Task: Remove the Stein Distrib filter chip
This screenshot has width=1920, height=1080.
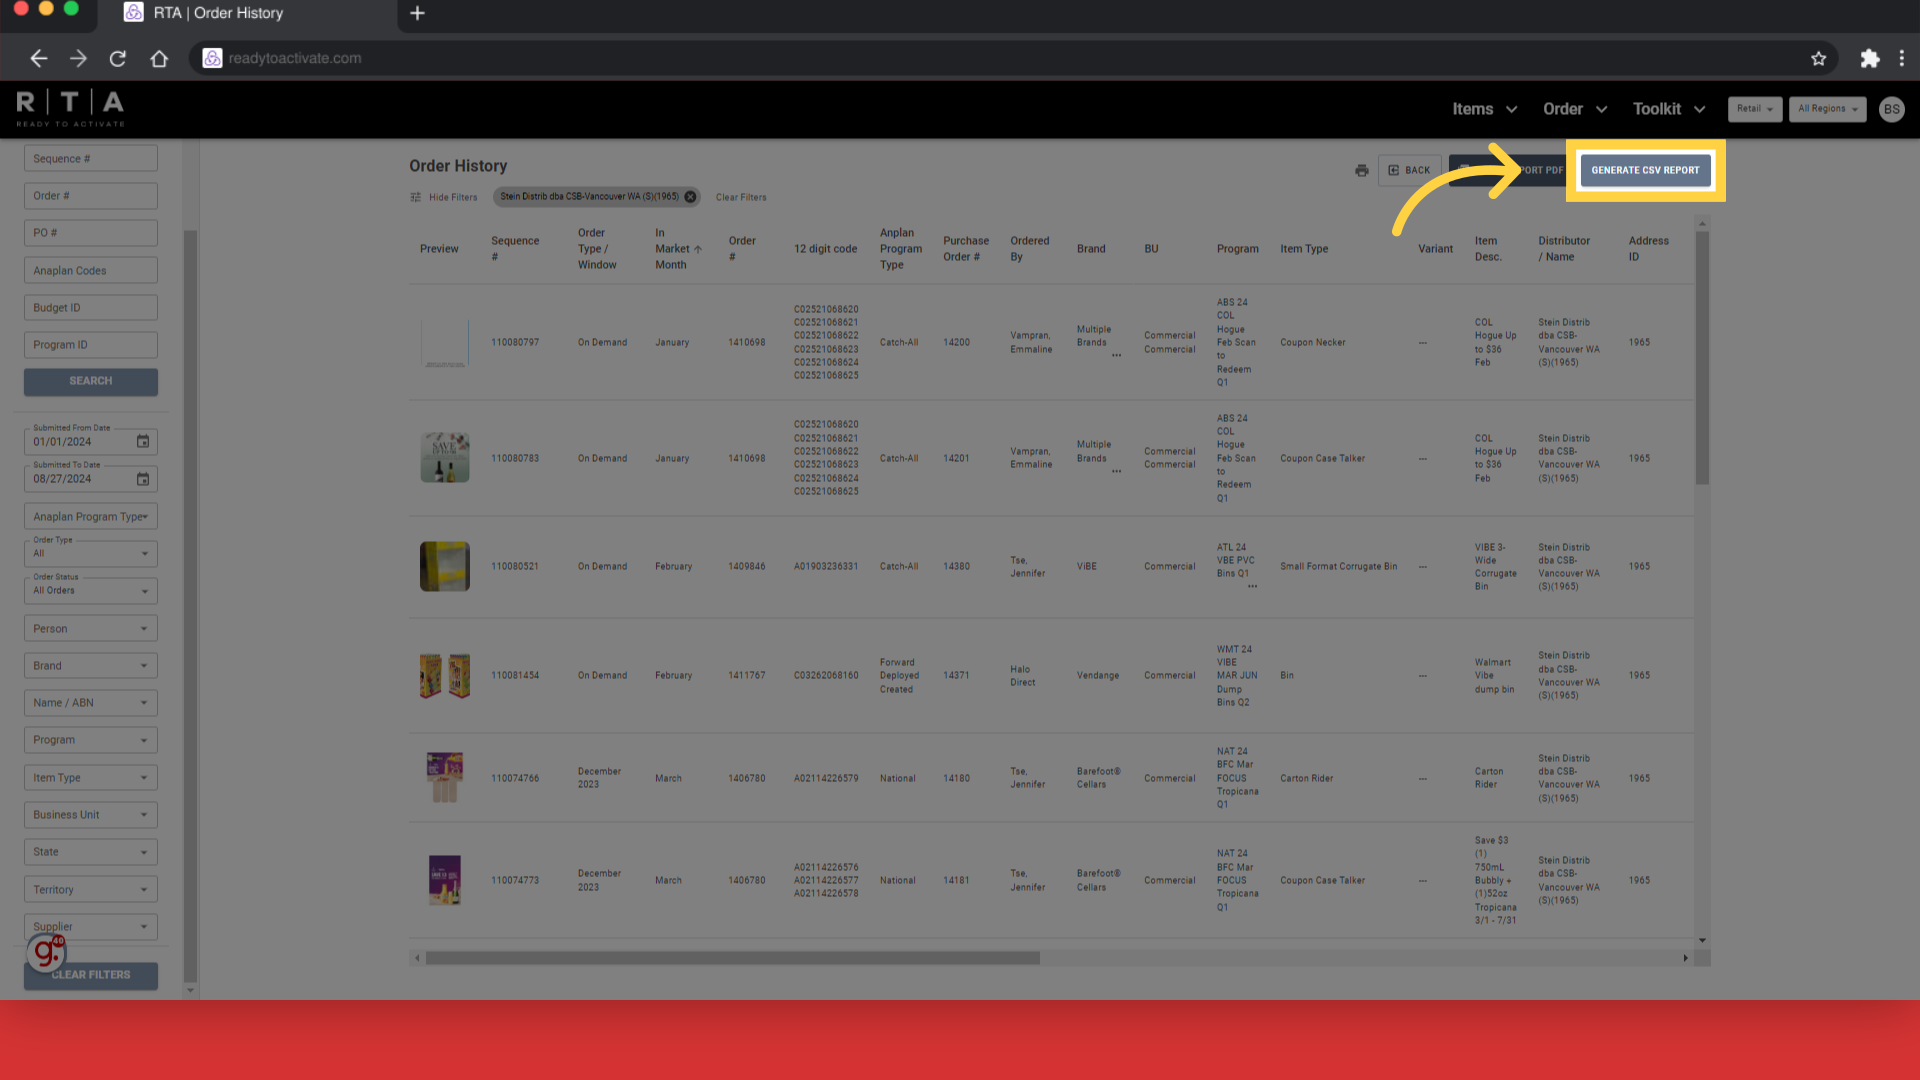Action: pyautogui.click(x=690, y=197)
